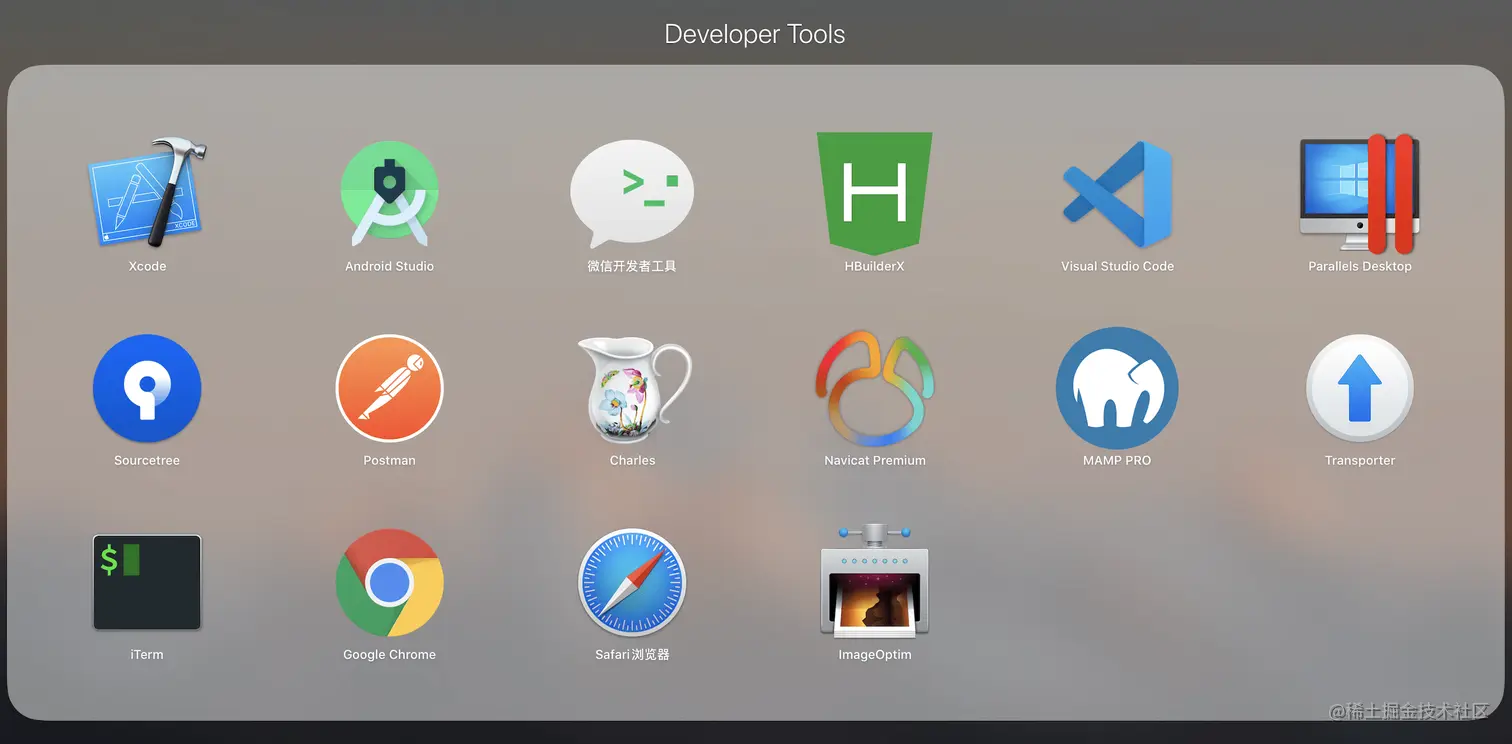Click the "HBuilderX" label text
This screenshot has width=1512, height=744.
coord(874,266)
